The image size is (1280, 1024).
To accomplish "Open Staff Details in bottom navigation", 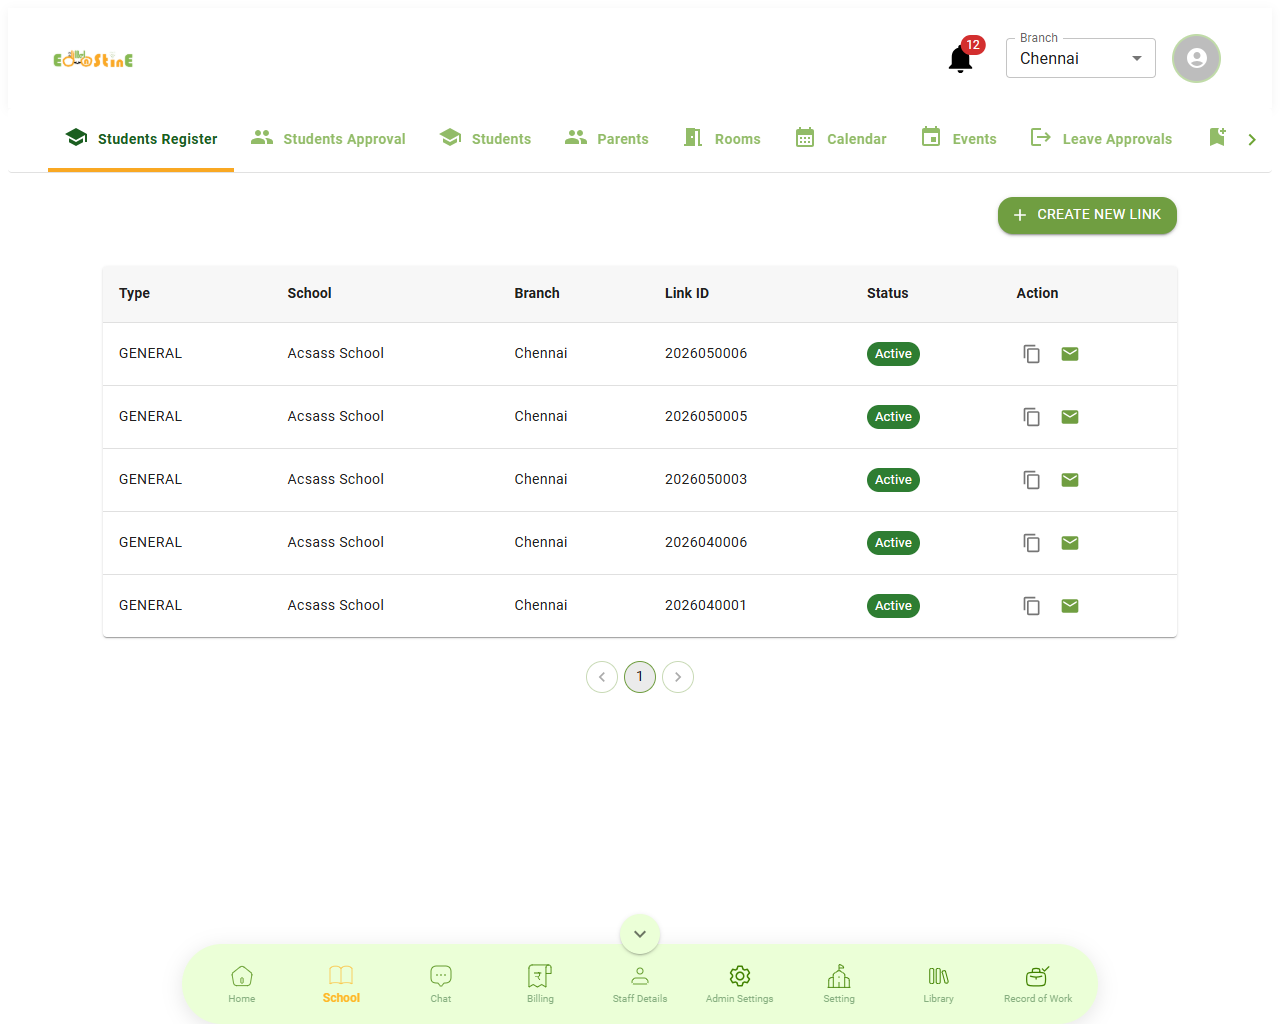I will [640, 984].
